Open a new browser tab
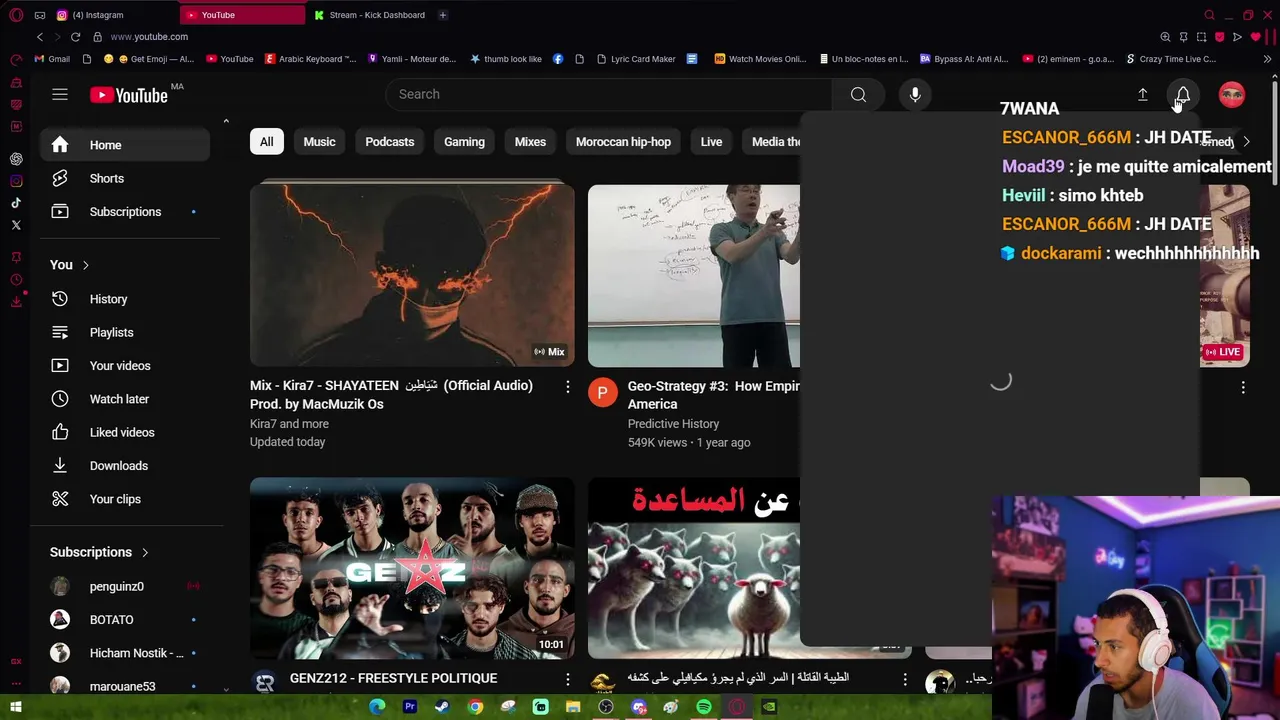The height and width of the screenshot is (720, 1280). pos(442,15)
